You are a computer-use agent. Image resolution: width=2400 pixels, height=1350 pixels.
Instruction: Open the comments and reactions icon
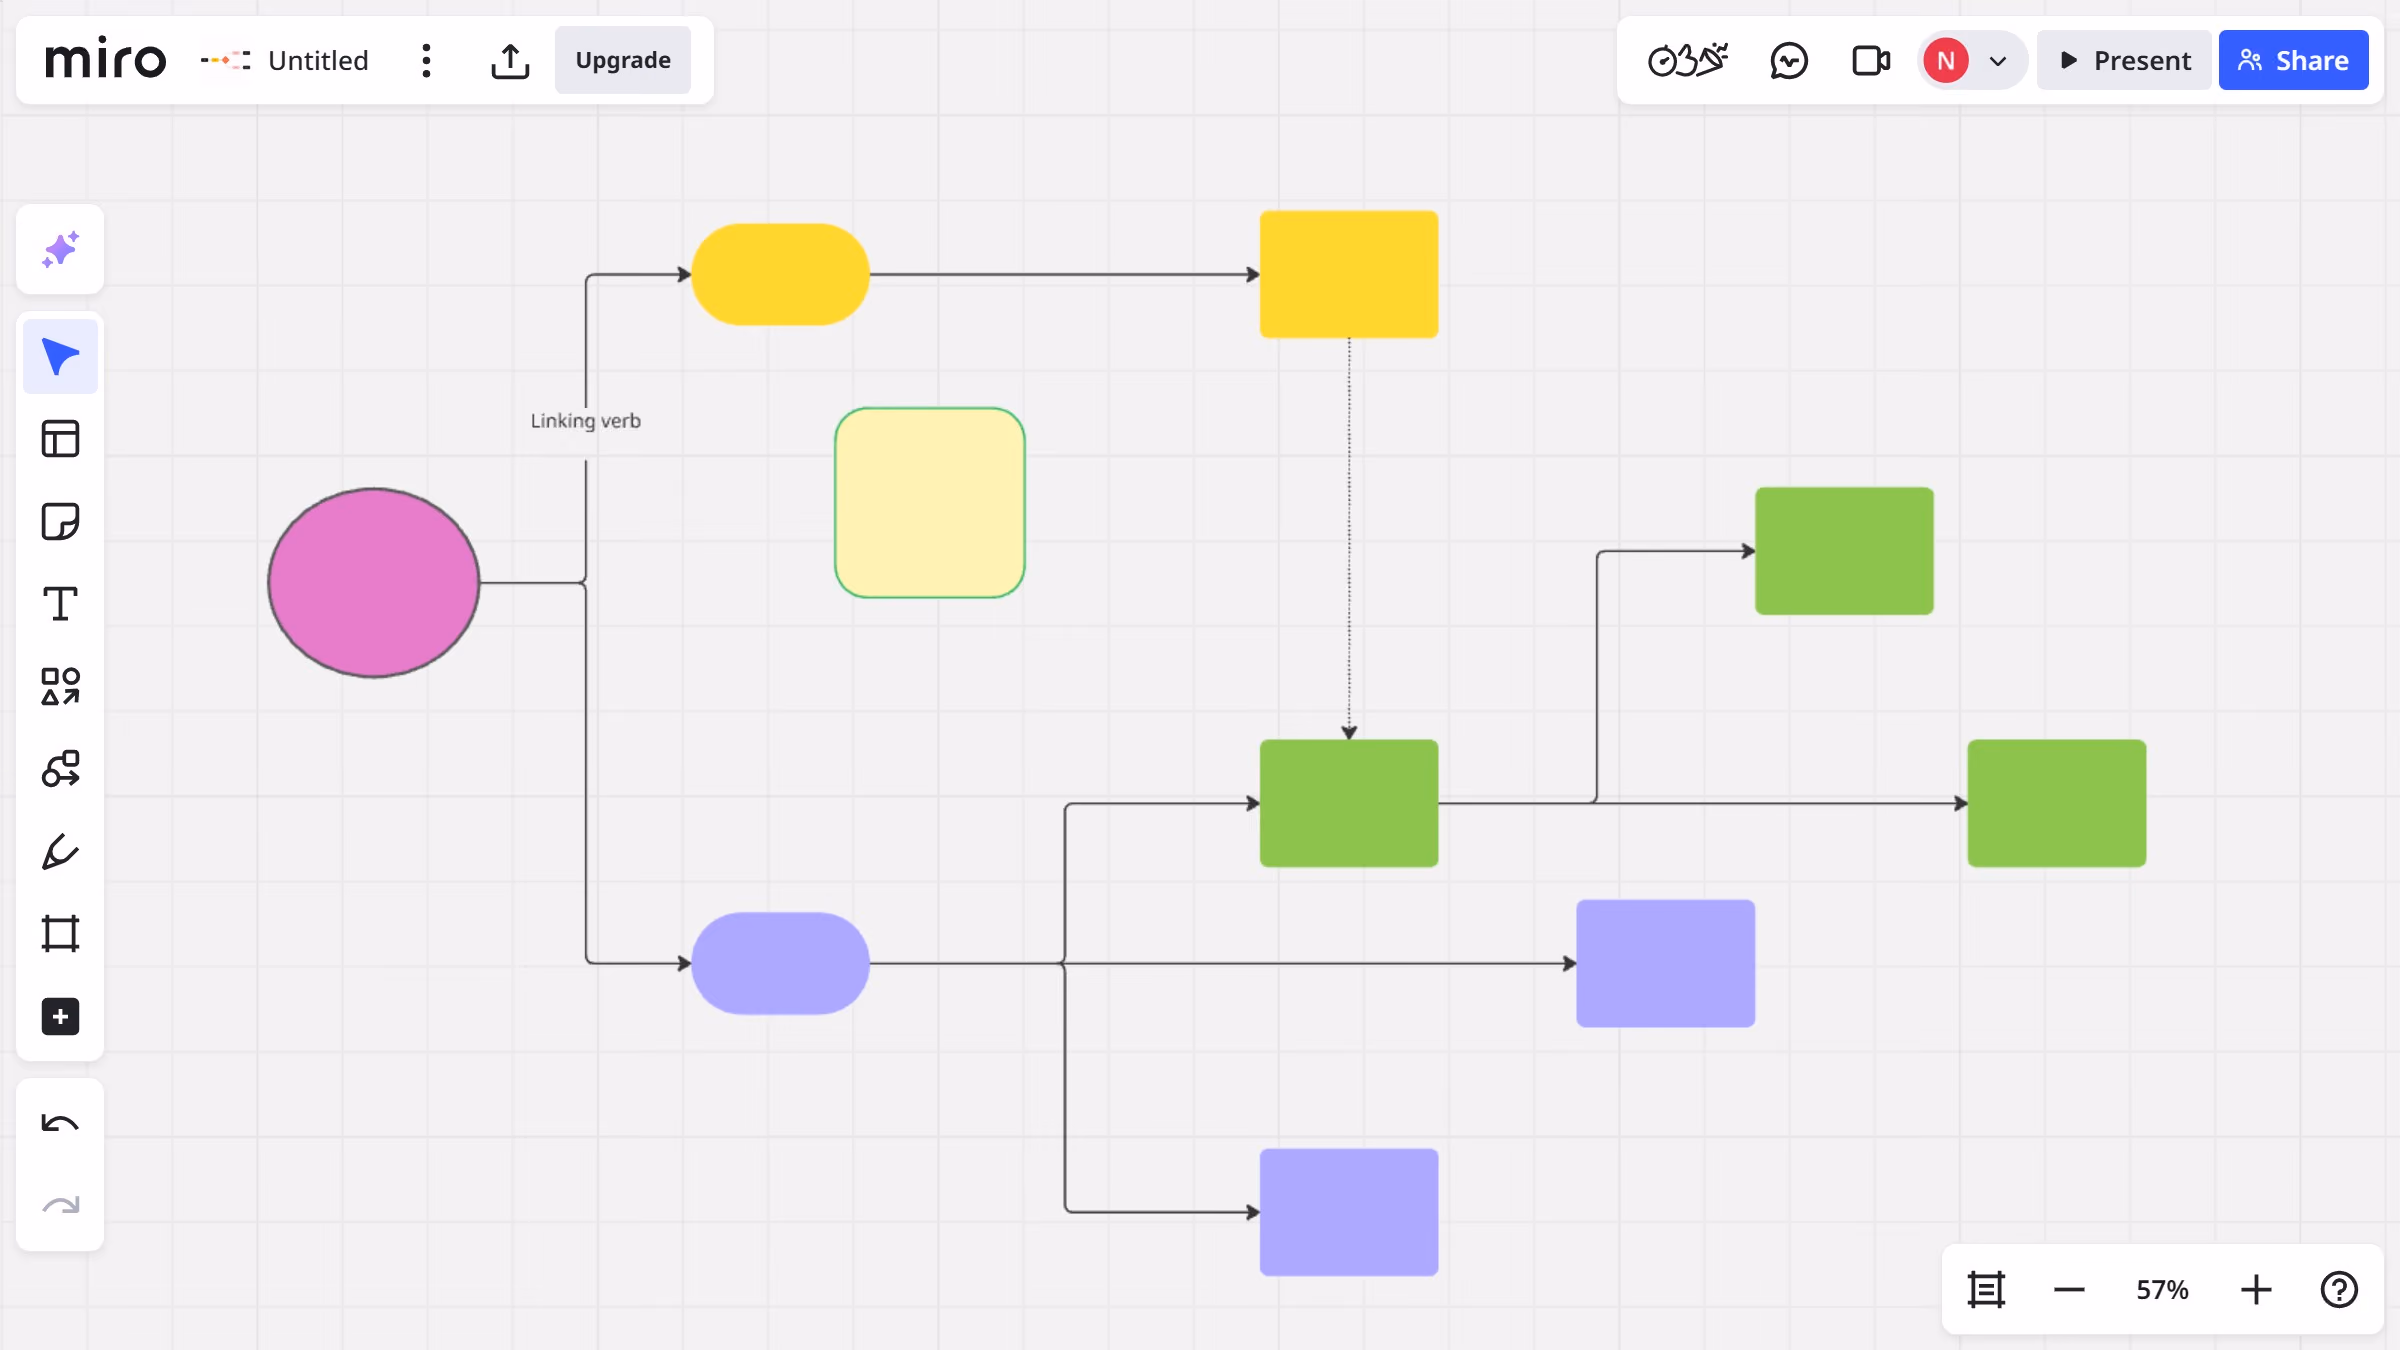click(x=1789, y=60)
